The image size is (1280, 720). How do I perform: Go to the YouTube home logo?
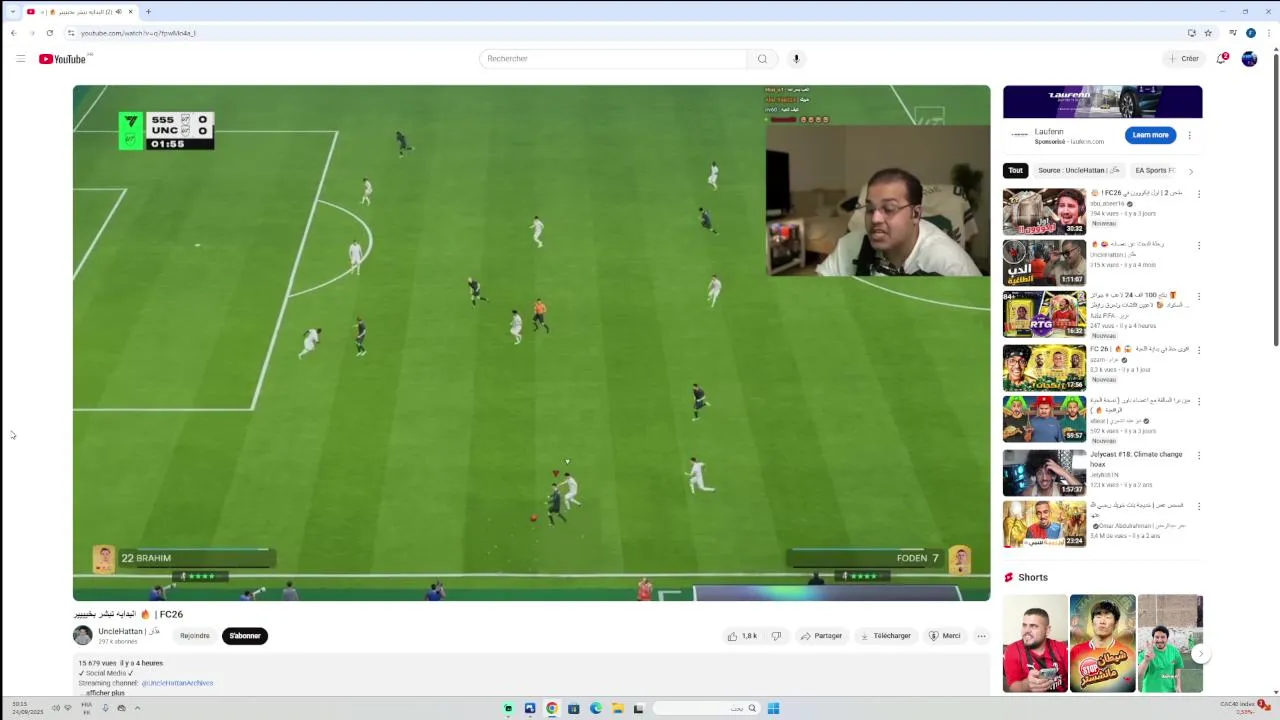pyautogui.click(x=62, y=59)
